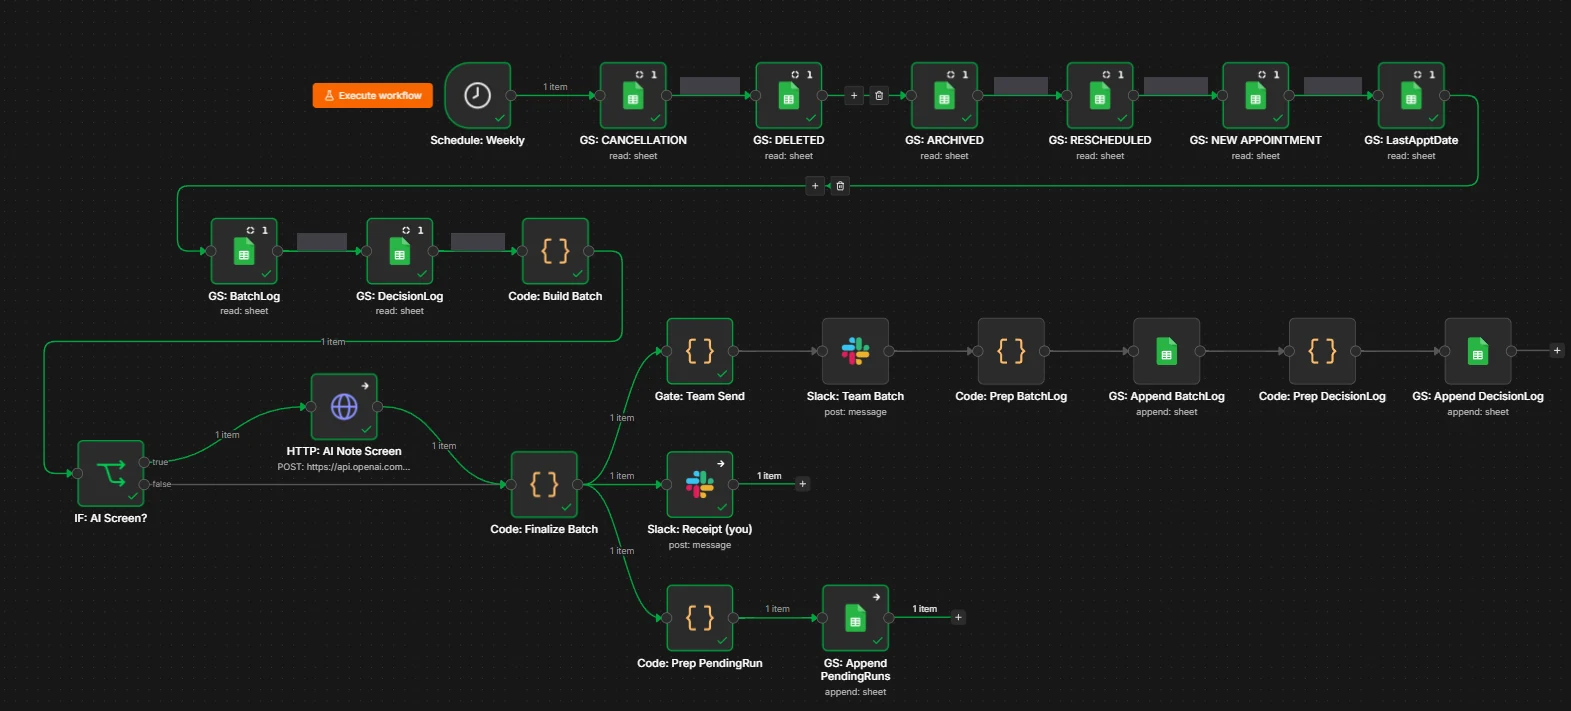Open the Schedule: Weekly trigger node
This screenshot has height=711, width=1571.
[x=477, y=95]
